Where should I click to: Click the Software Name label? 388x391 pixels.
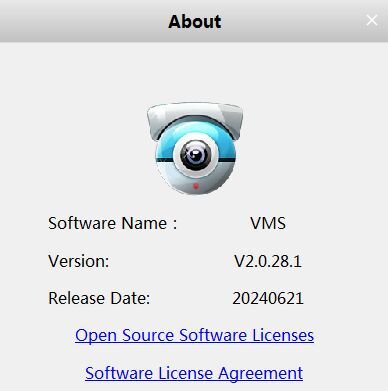click(x=112, y=223)
